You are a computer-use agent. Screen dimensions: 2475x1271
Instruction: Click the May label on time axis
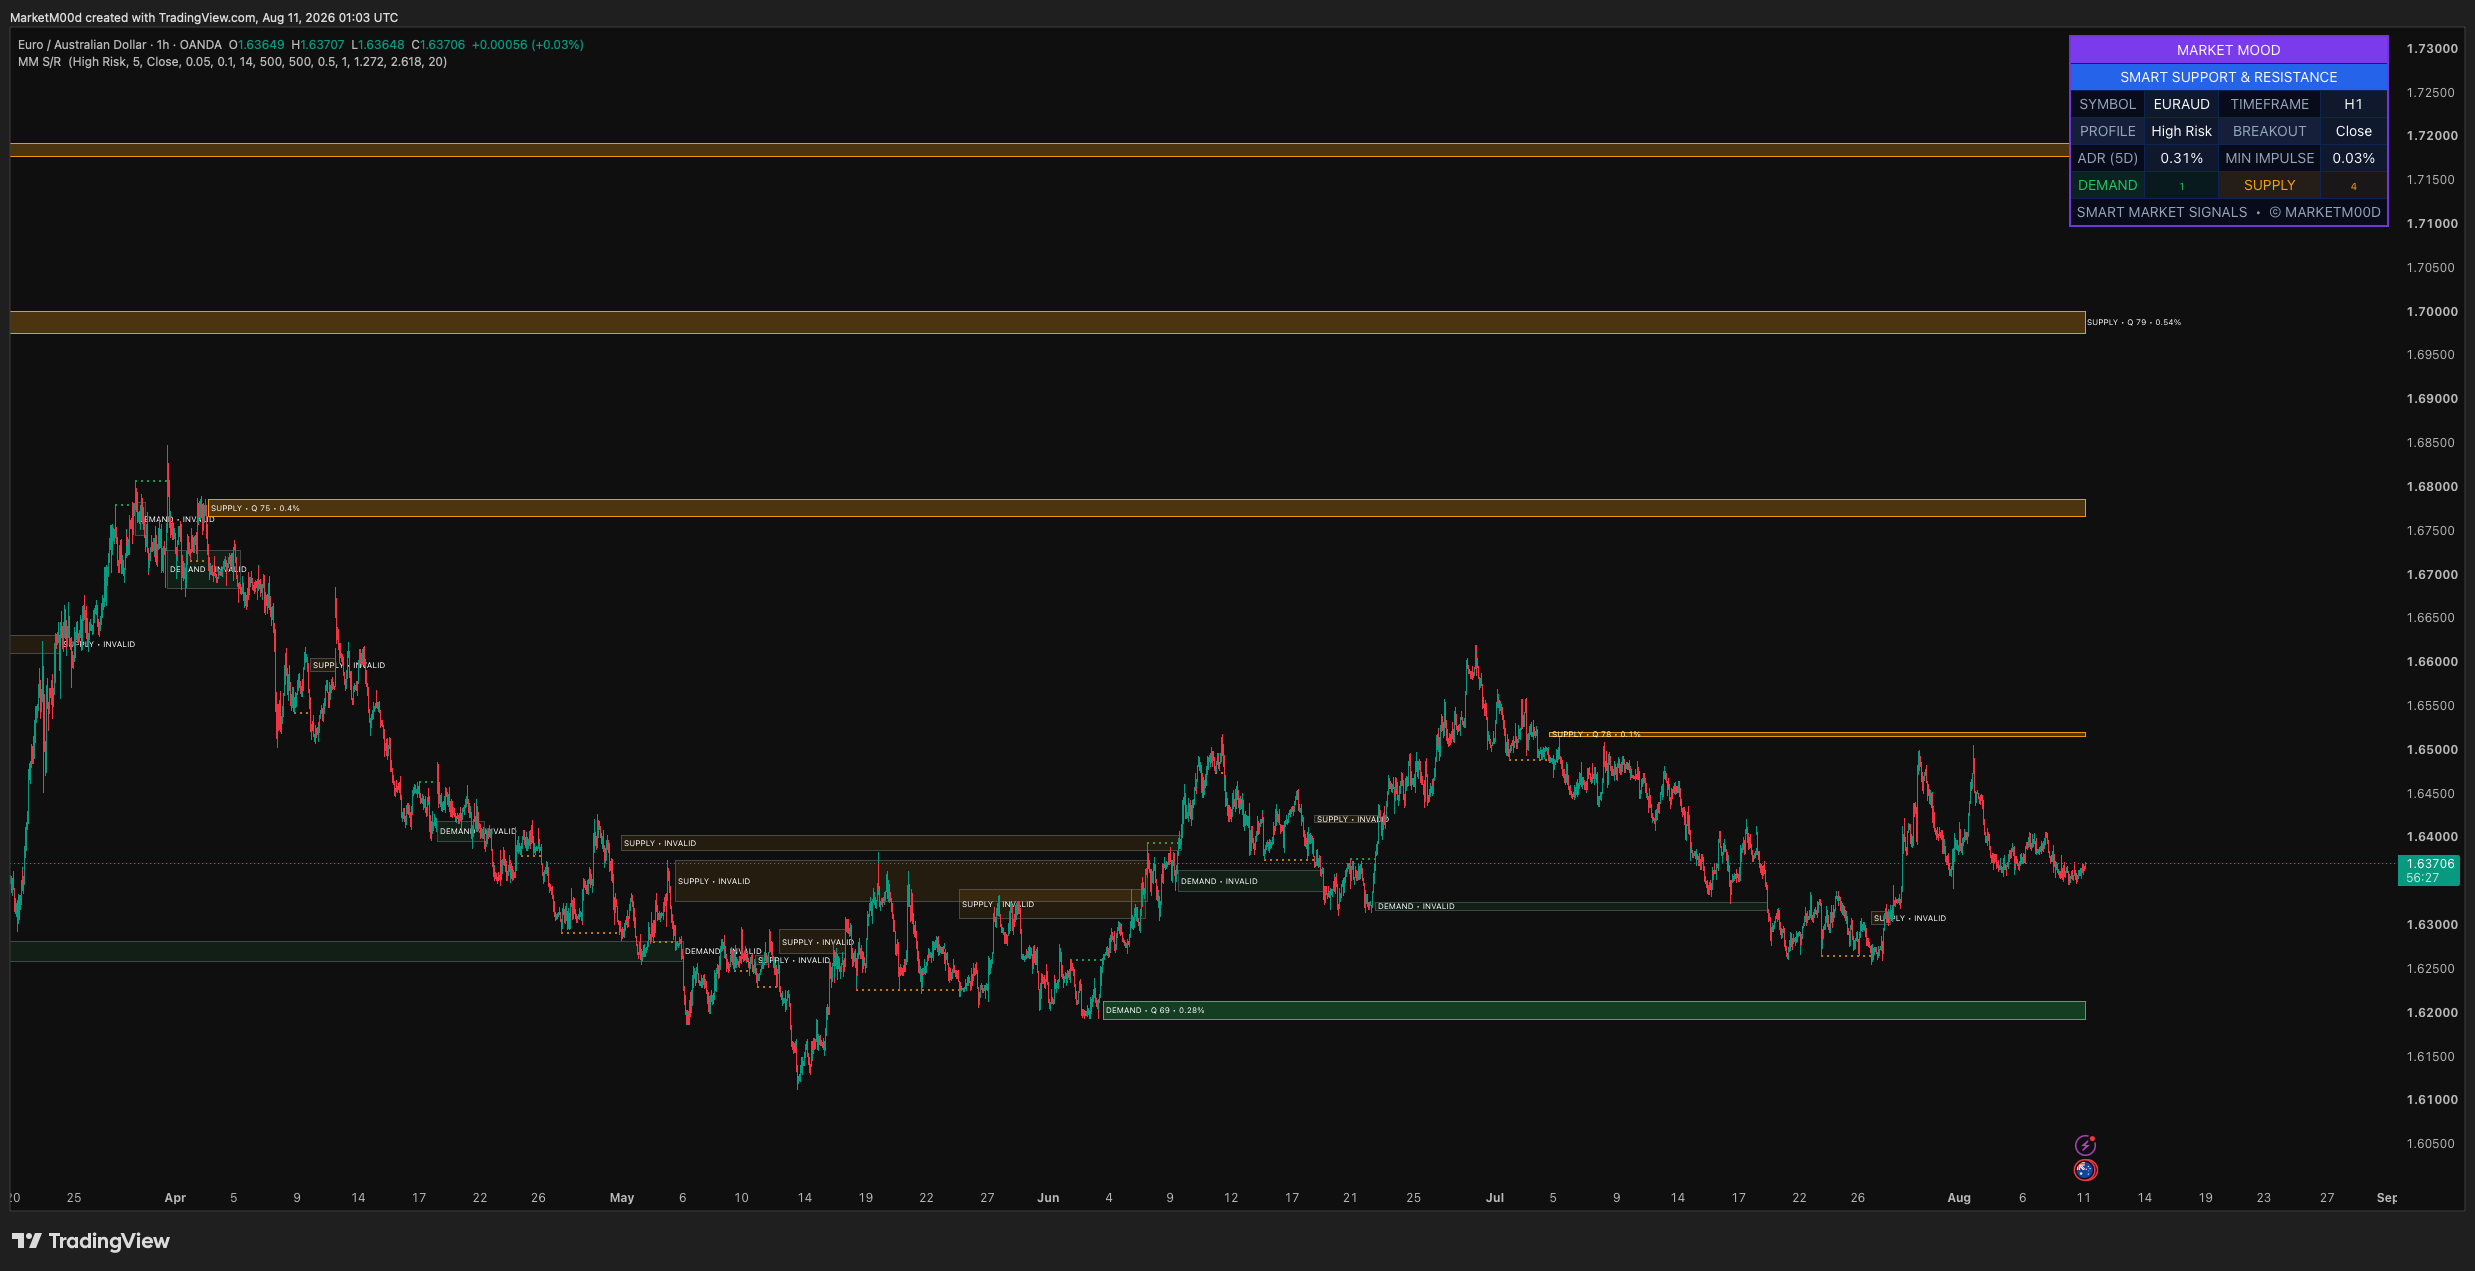[622, 1198]
